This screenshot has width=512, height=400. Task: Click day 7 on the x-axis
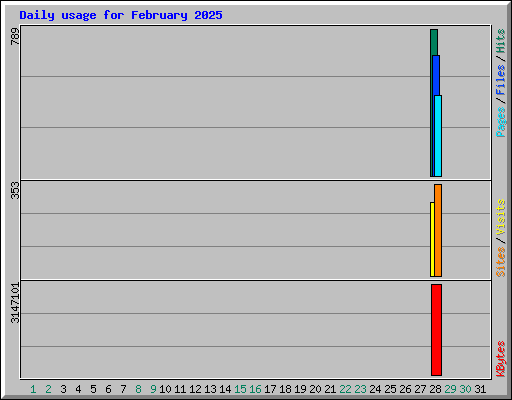123,389
